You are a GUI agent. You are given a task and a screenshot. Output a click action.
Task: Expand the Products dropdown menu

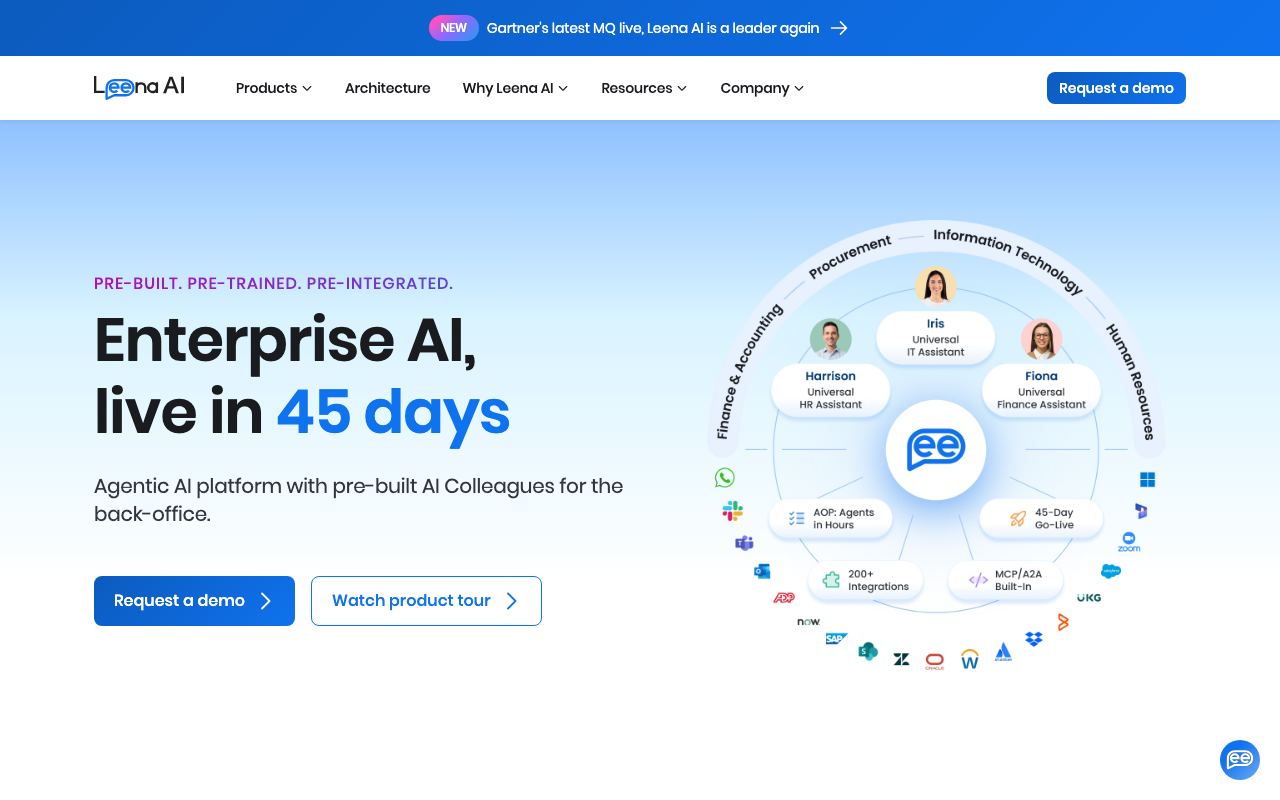(274, 88)
